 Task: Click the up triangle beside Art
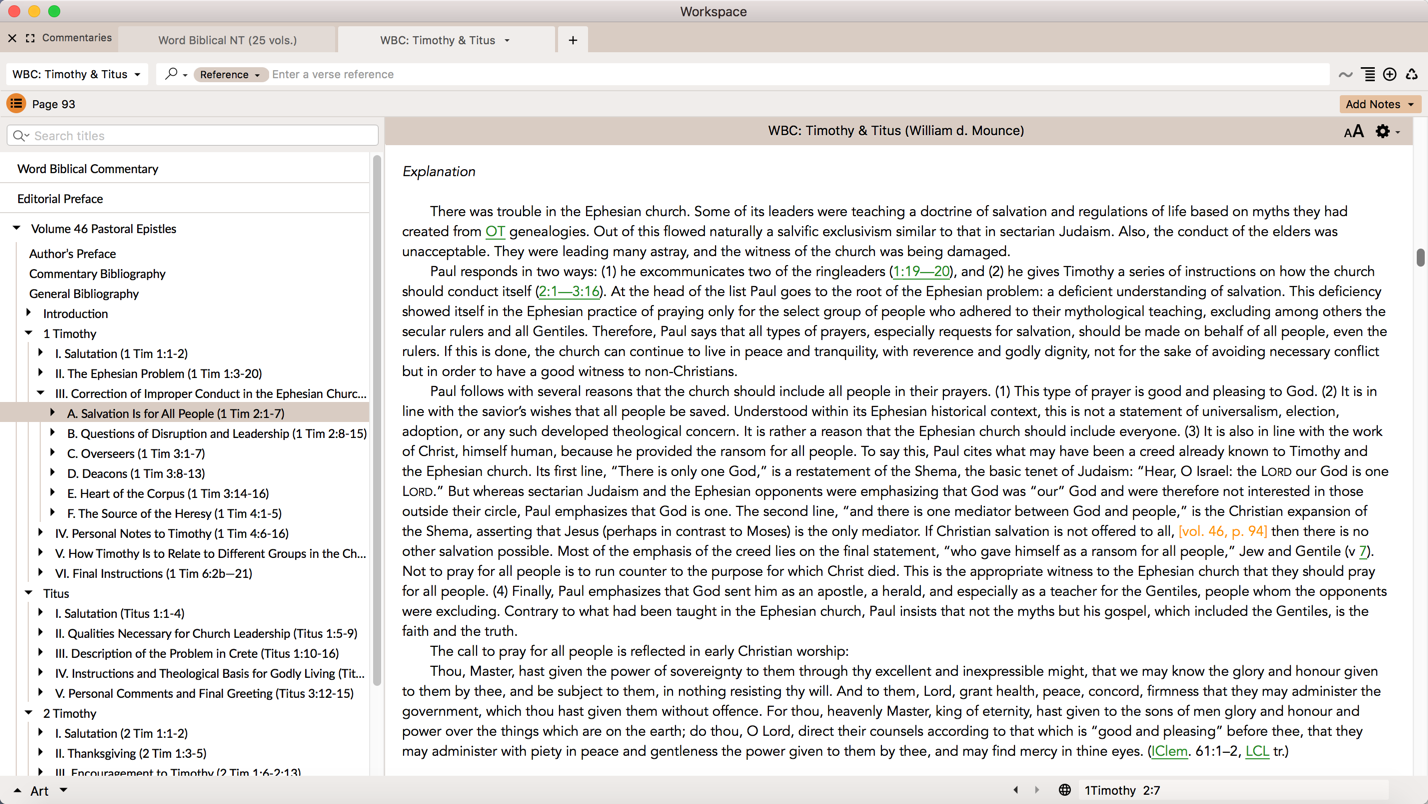click(x=17, y=791)
